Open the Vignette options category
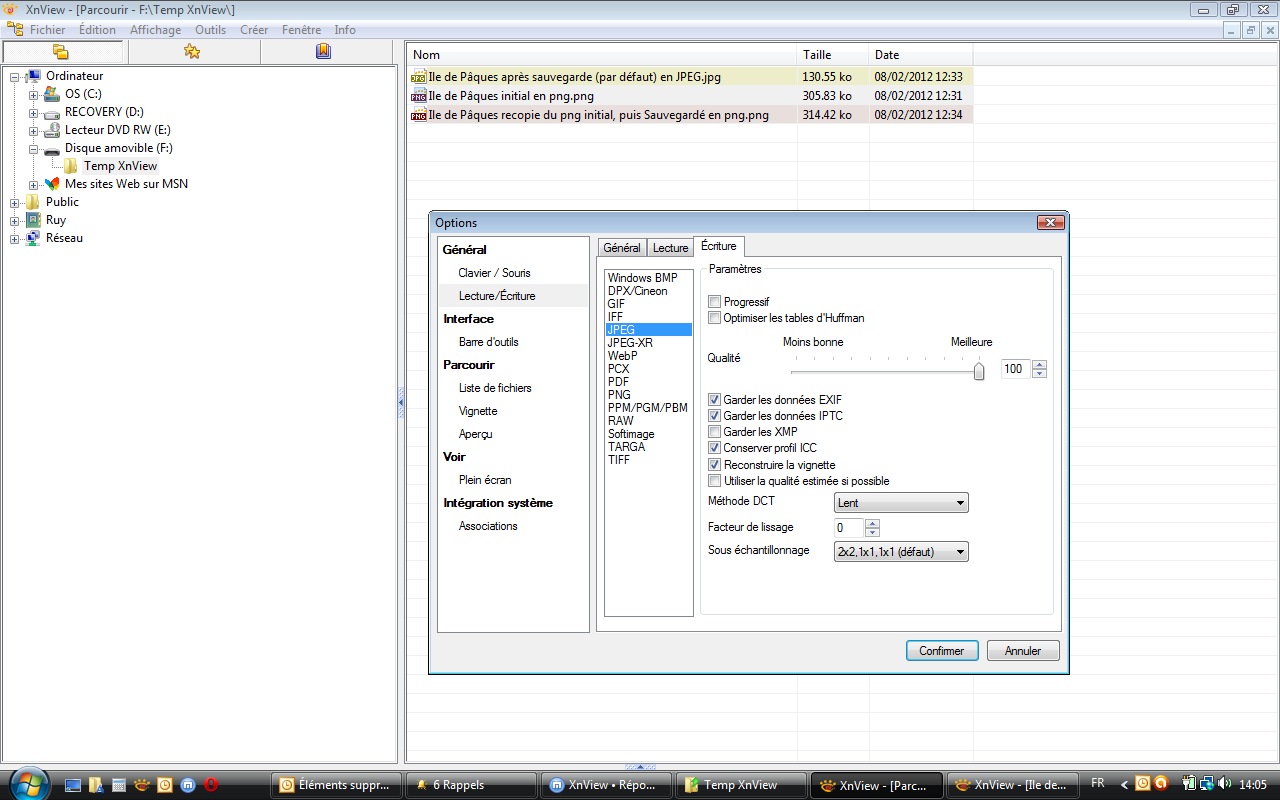 478,411
